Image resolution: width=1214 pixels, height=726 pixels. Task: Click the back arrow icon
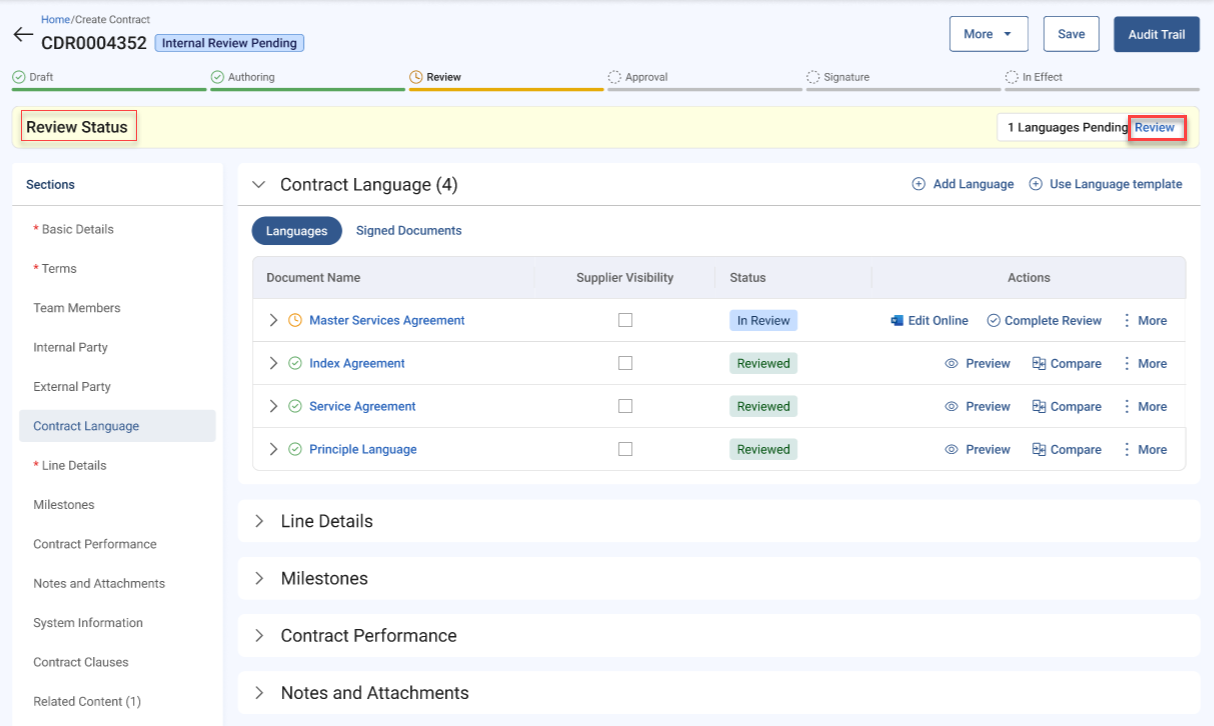coord(23,35)
